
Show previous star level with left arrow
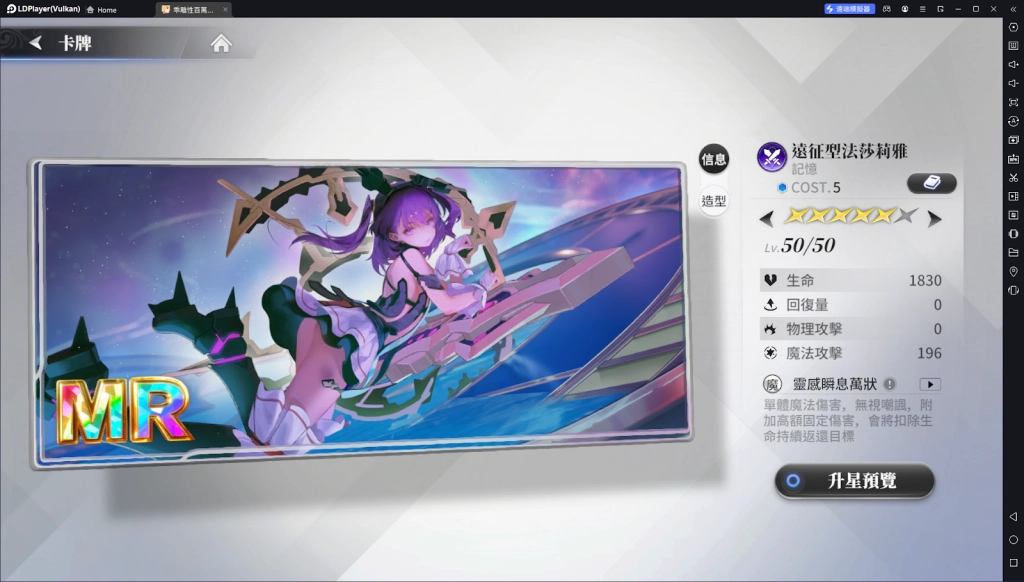tap(767, 218)
